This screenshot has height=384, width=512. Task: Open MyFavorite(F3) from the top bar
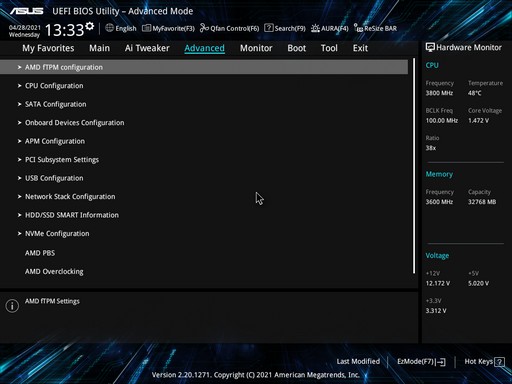[168, 28]
